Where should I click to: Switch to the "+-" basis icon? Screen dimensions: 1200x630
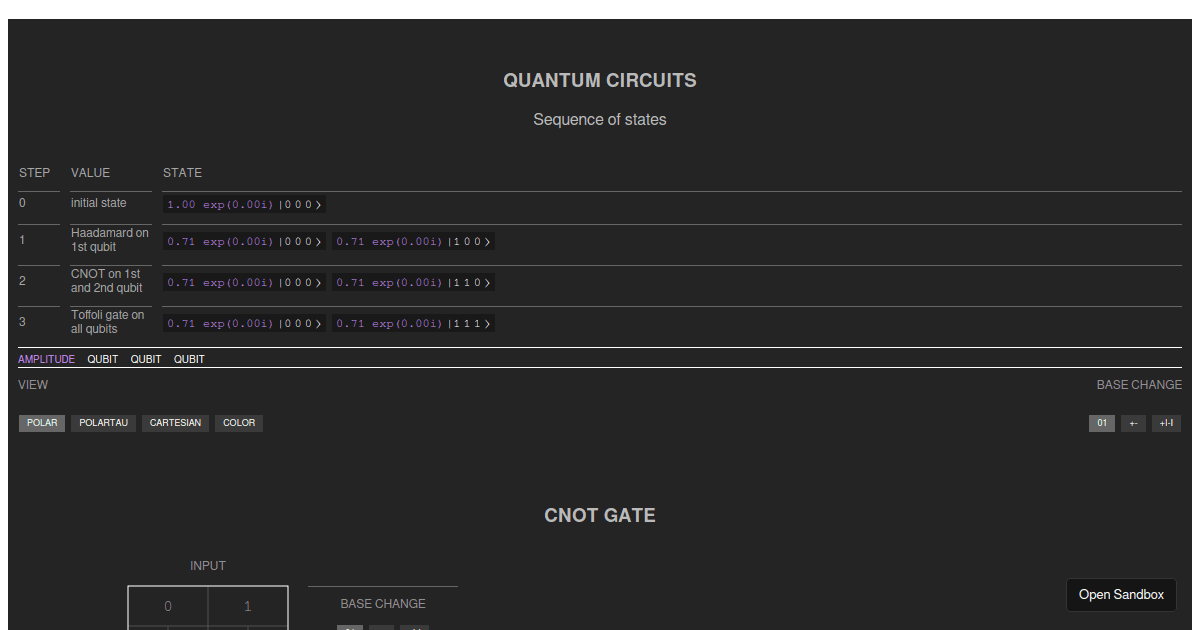[1133, 423]
